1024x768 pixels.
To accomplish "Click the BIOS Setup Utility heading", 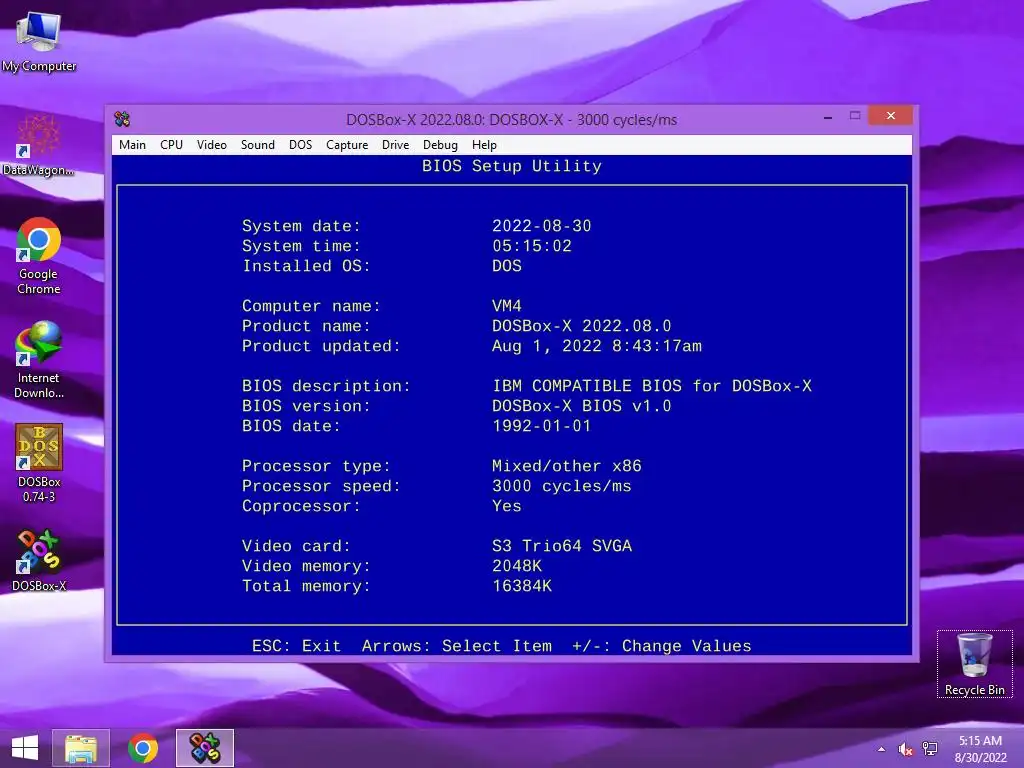I will (511, 166).
